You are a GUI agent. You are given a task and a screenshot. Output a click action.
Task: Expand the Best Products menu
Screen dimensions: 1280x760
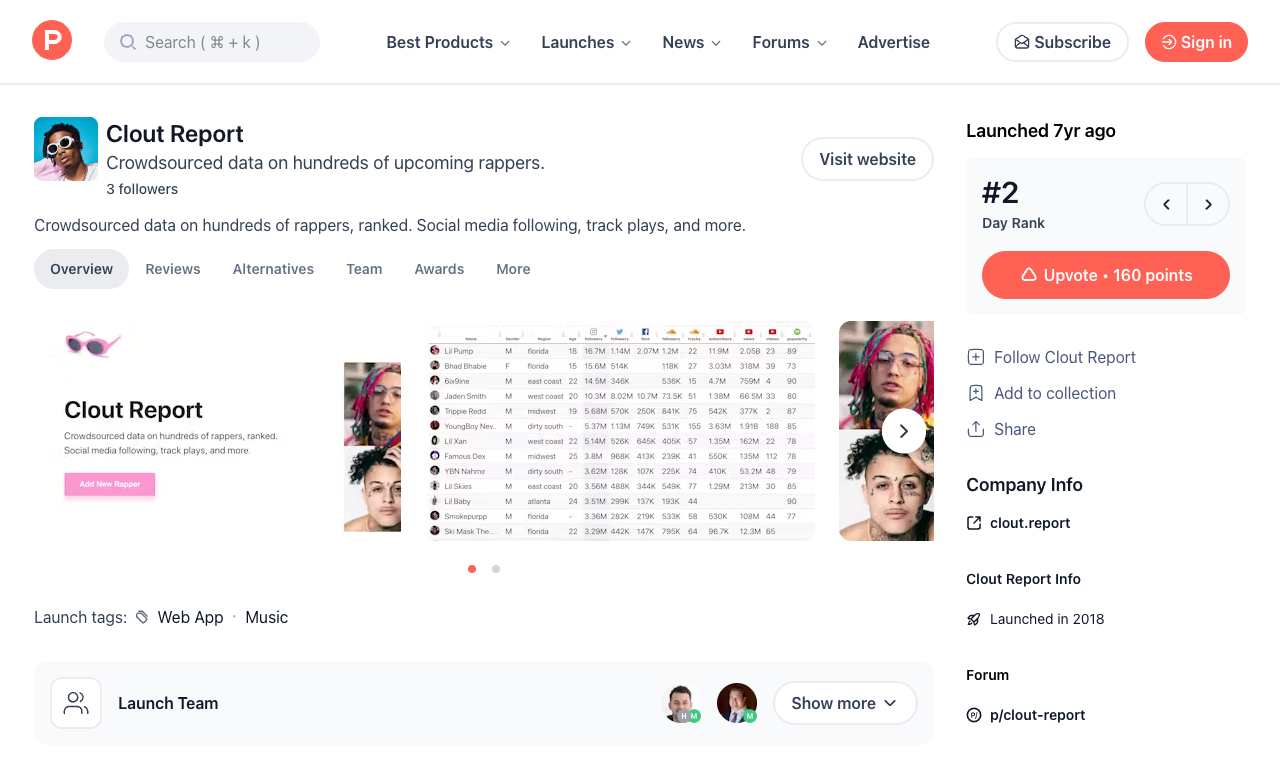tap(448, 42)
